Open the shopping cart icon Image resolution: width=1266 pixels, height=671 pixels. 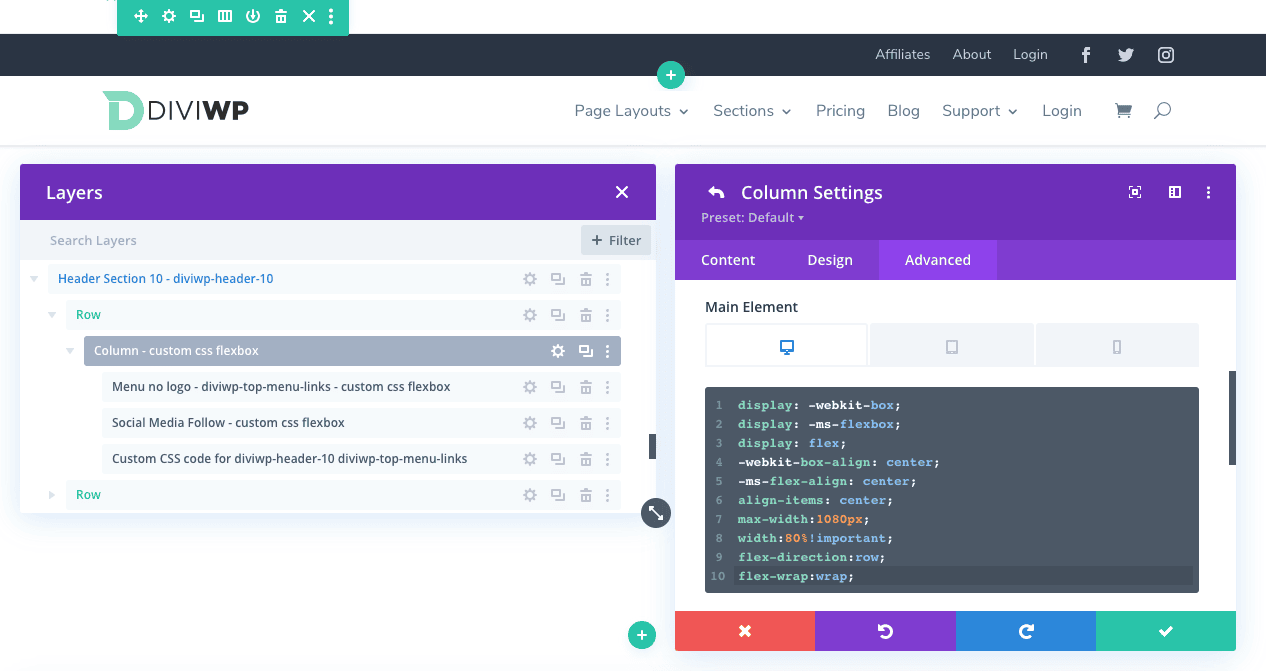1123,111
